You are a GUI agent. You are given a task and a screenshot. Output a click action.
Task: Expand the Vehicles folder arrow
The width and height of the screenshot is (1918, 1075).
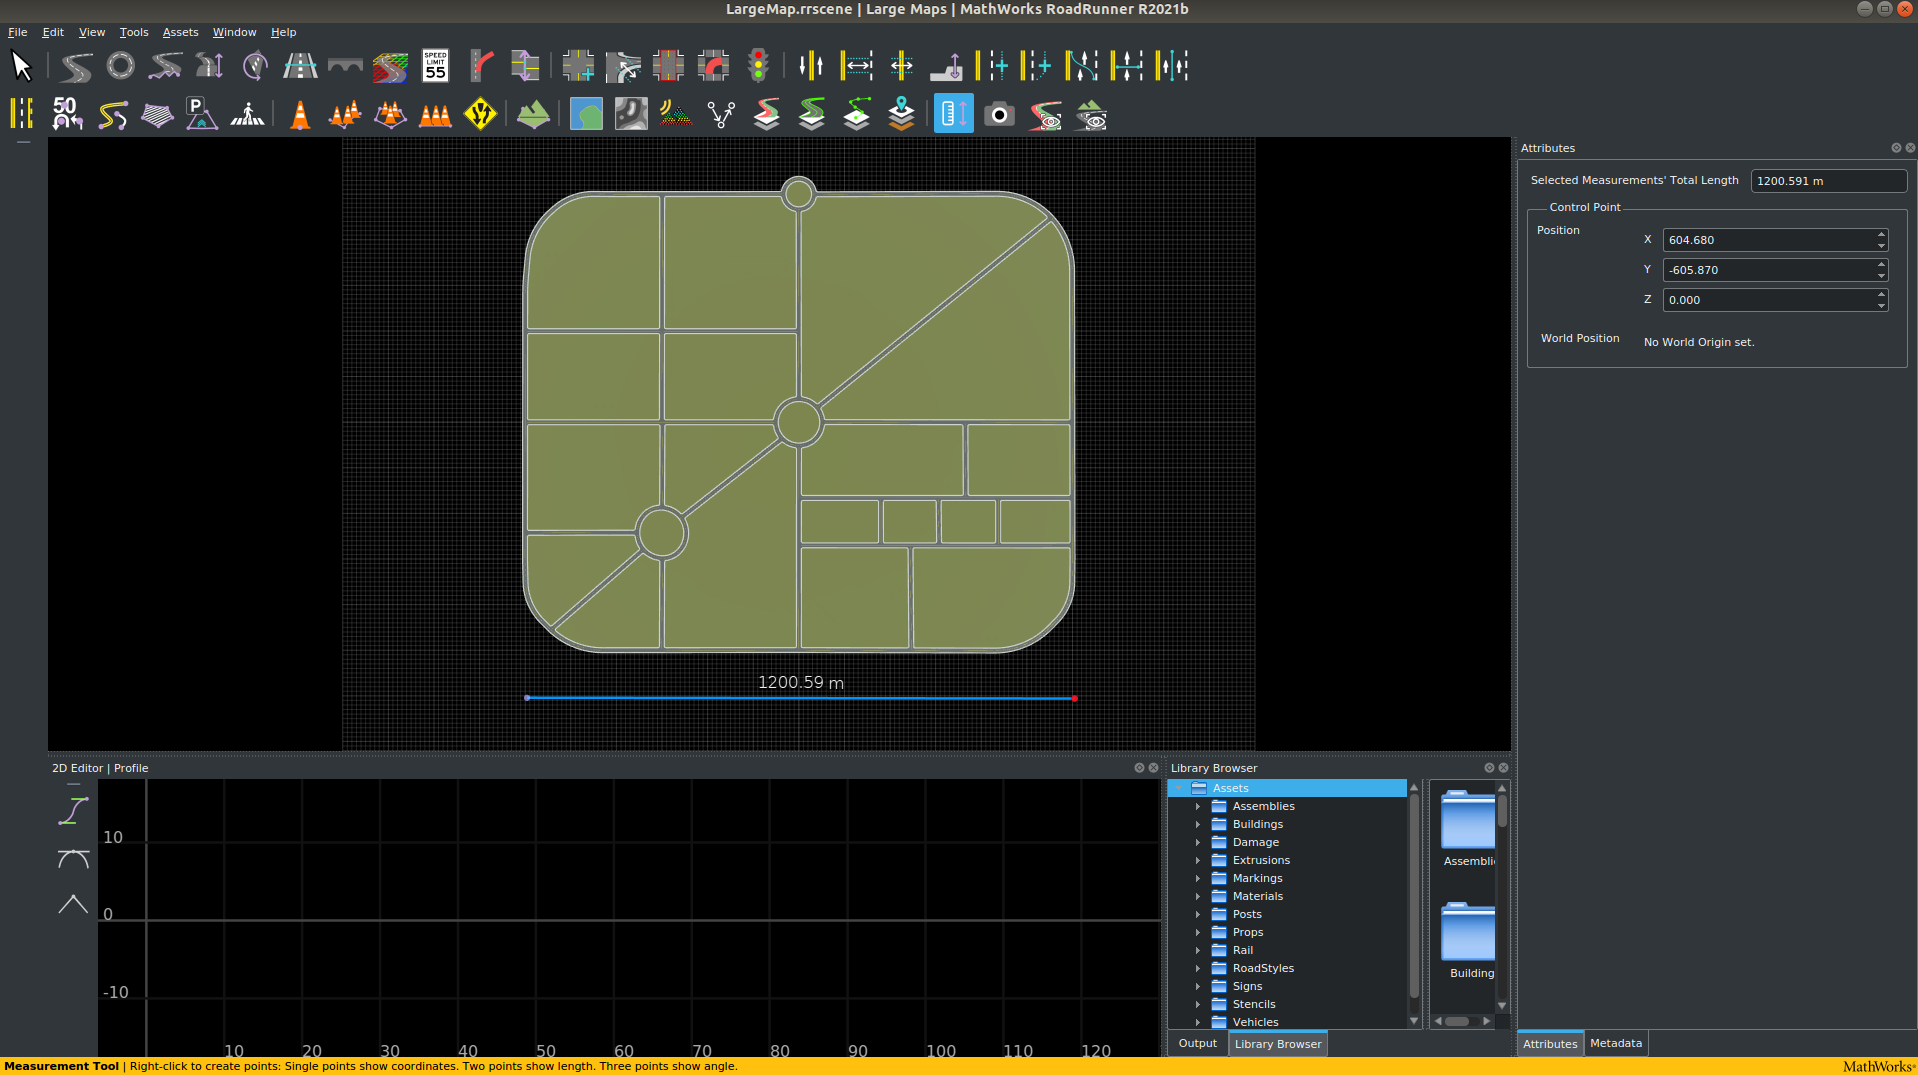[1197, 1022]
